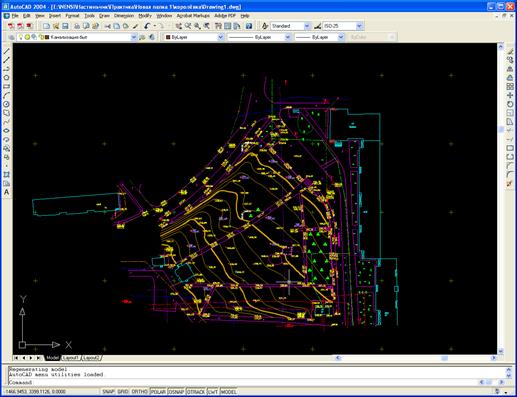
Task: Toggle SNAP mode in status bar
Action: coord(108,392)
